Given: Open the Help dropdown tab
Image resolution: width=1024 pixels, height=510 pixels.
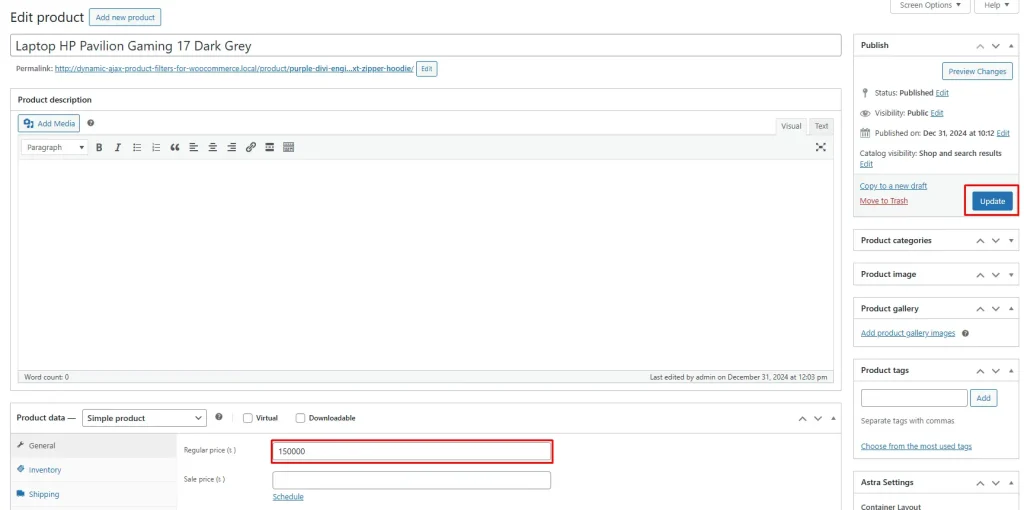Looking at the screenshot, I should coord(997,6).
